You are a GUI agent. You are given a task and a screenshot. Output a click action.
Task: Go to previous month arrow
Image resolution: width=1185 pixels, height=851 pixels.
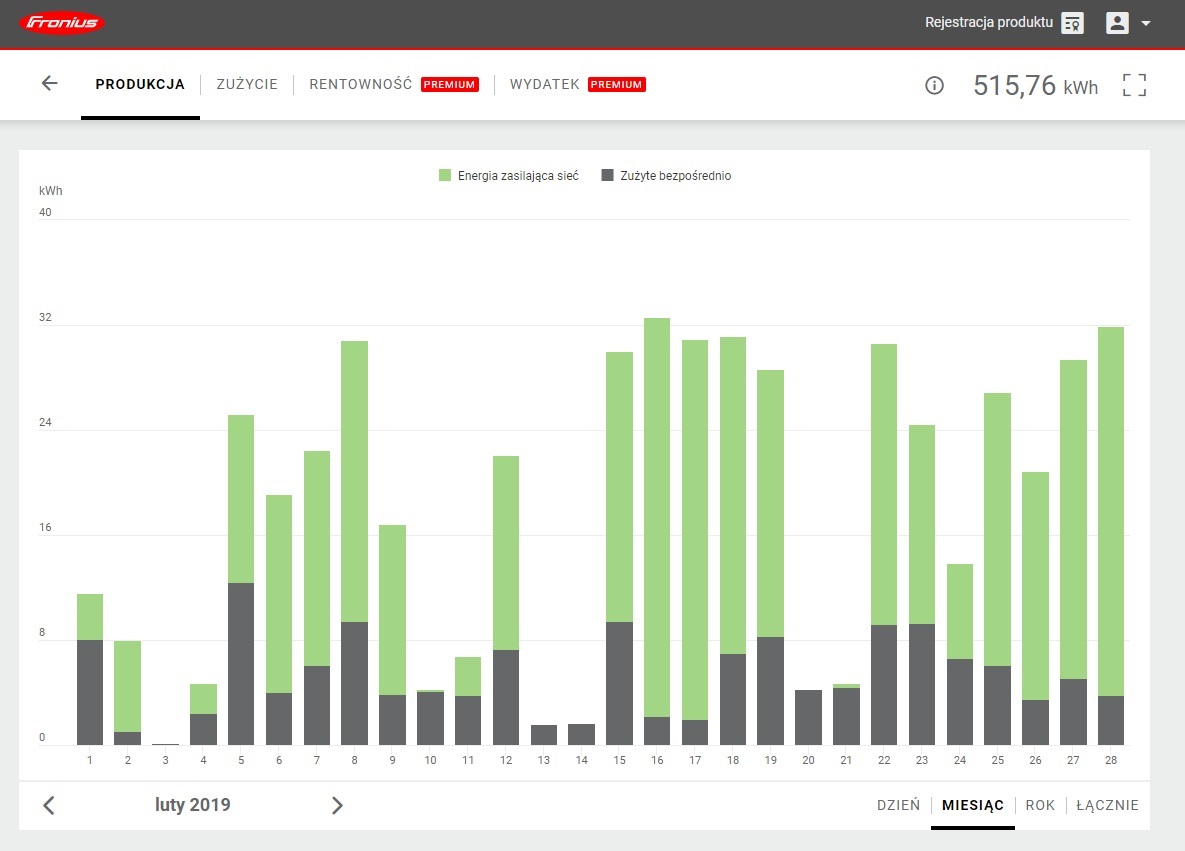(x=49, y=805)
